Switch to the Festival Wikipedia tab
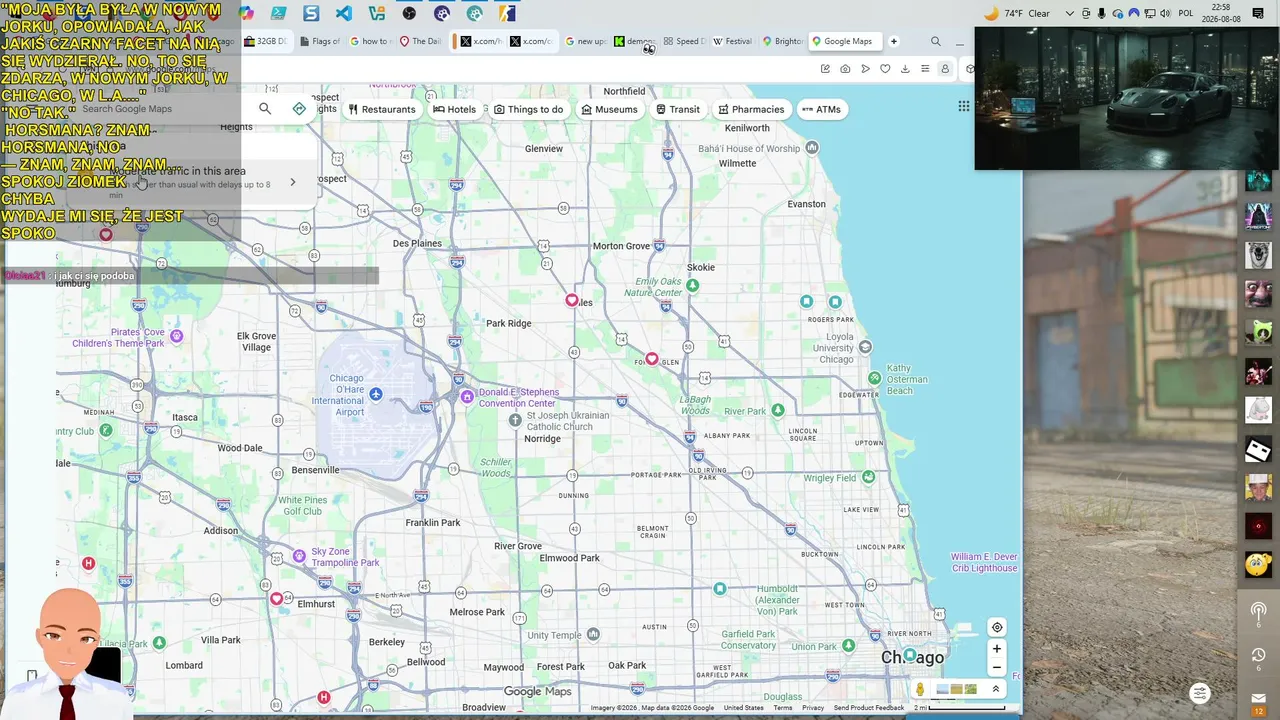This screenshot has width=1280, height=720. 732,42
